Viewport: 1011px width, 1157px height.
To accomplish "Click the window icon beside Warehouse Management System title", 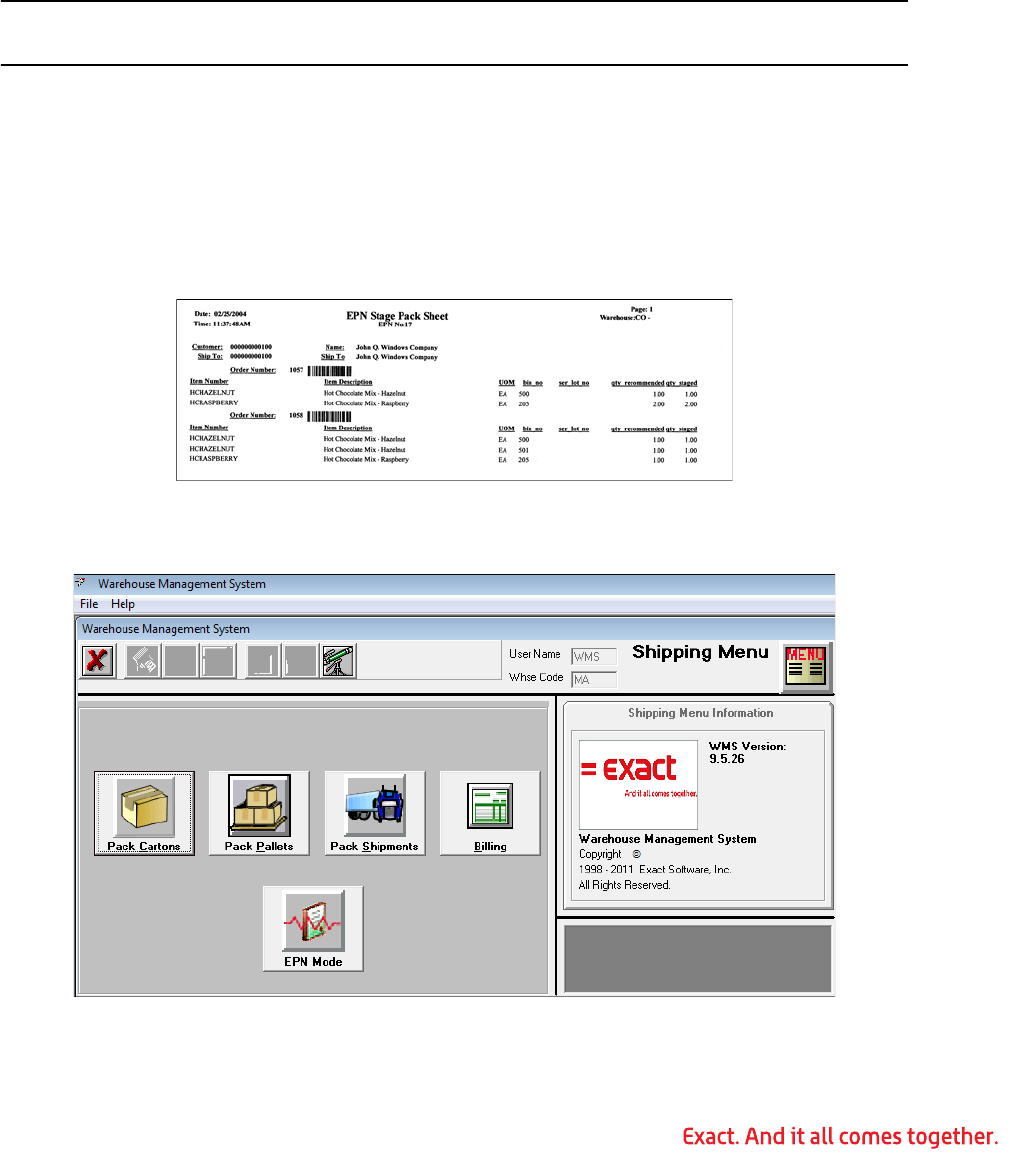I will (x=80, y=583).
